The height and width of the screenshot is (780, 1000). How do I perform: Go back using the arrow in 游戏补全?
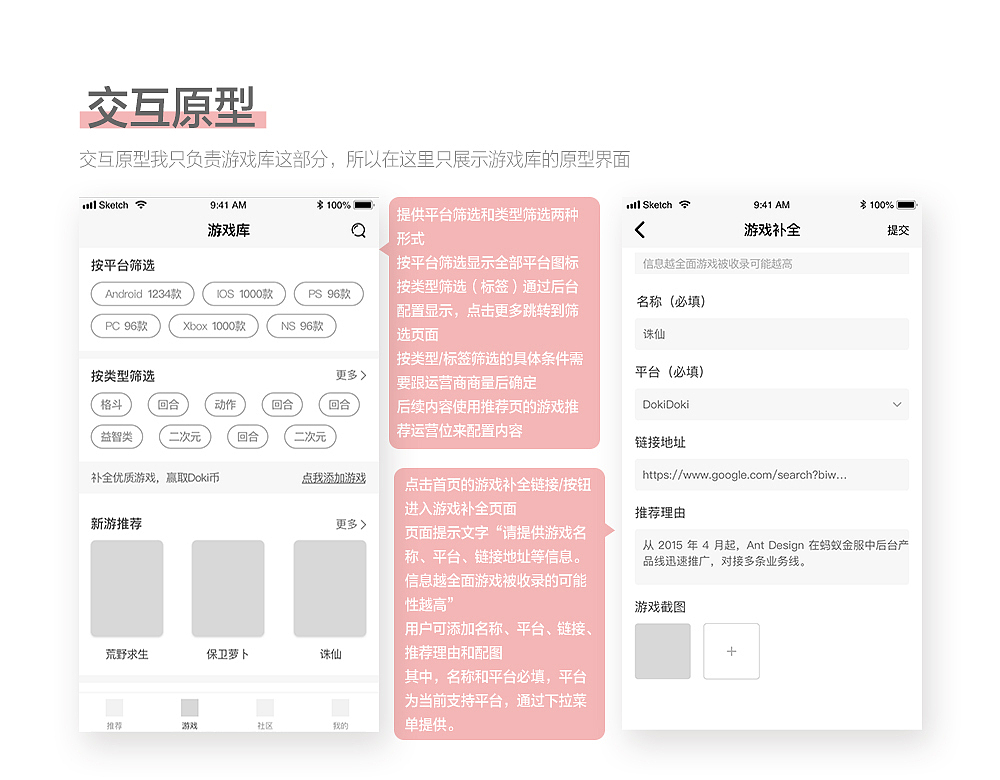pyautogui.click(x=640, y=230)
